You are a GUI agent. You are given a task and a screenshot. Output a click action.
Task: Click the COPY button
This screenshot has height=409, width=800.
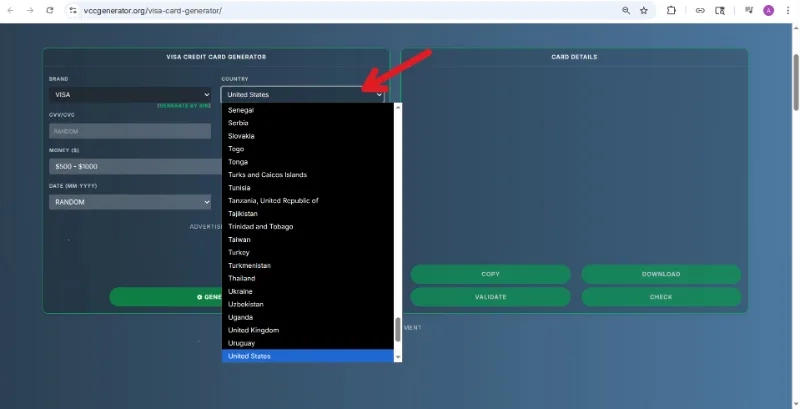pyautogui.click(x=490, y=274)
